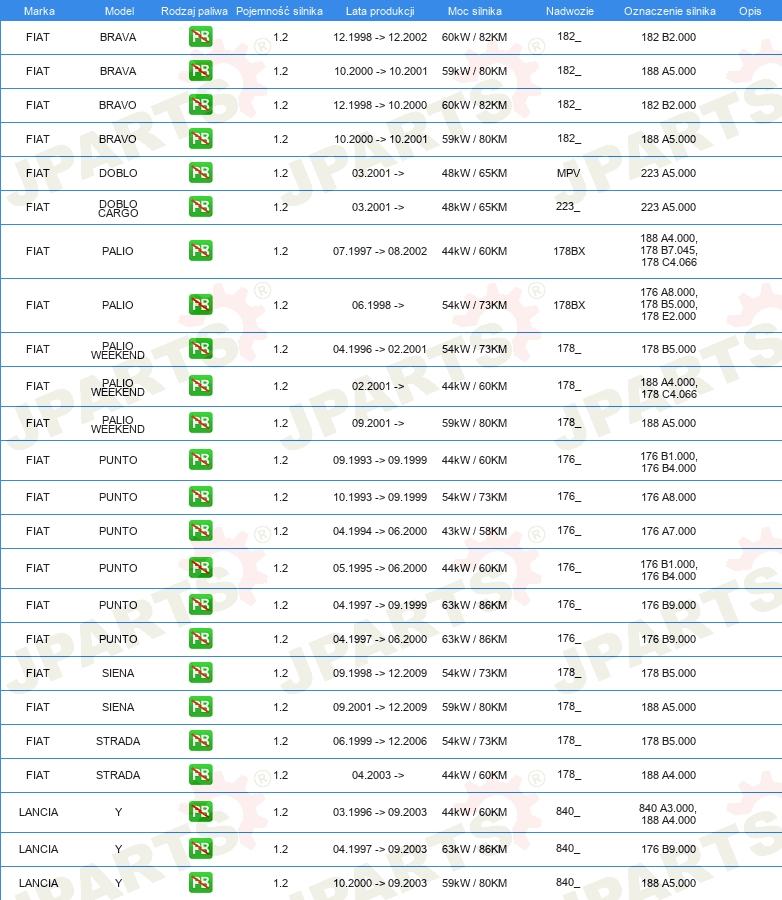Click the fuel icon in the BRAVO 12.1998 -> 10.2000 row
782x900 pixels.
[x=200, y=105]
